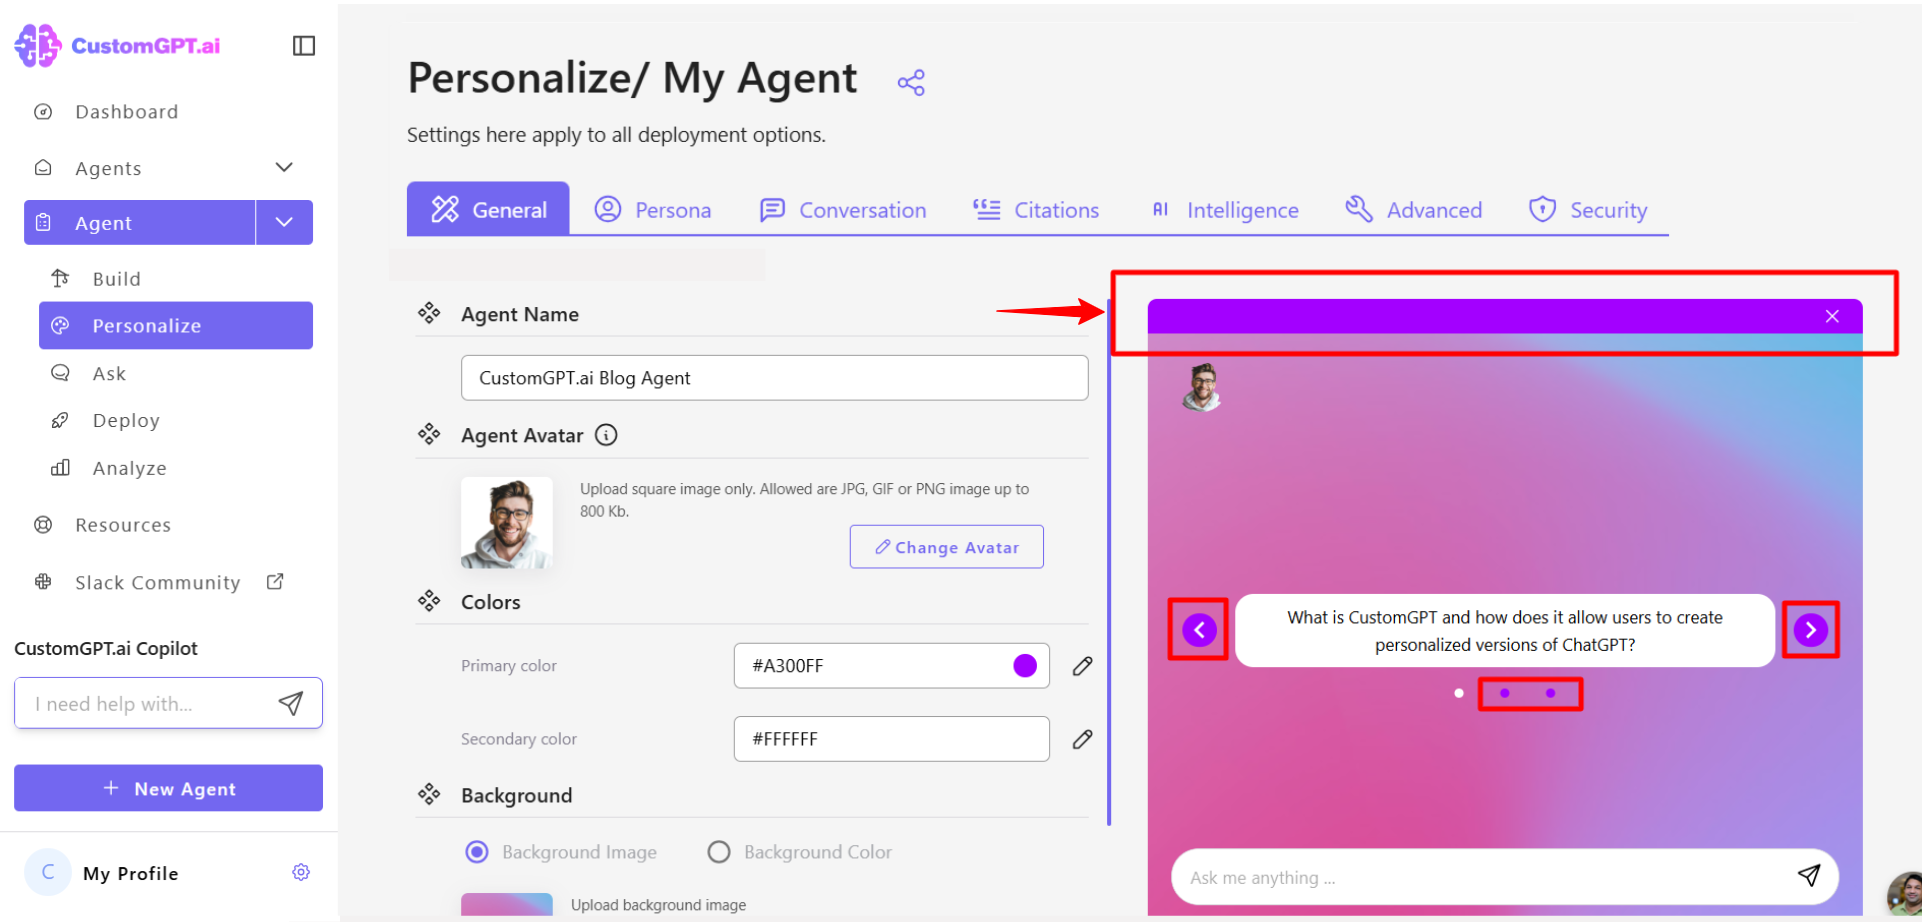This screenshot has width=1922, height=922.
Task: Click the Agents bell-shaped icon
Action: pos(43,167)
